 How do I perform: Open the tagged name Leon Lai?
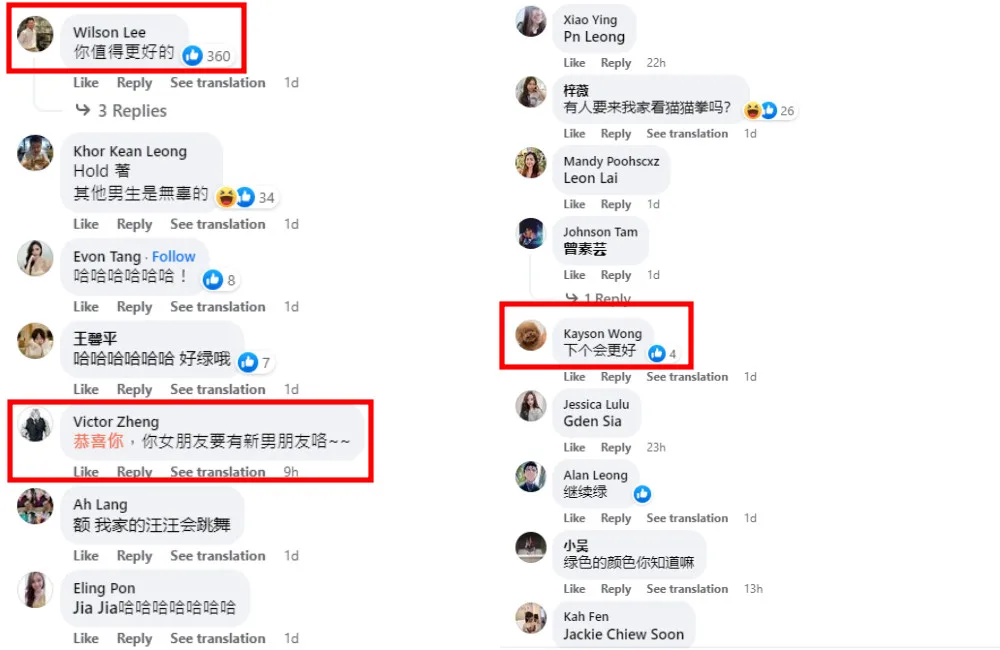[591, 179]
